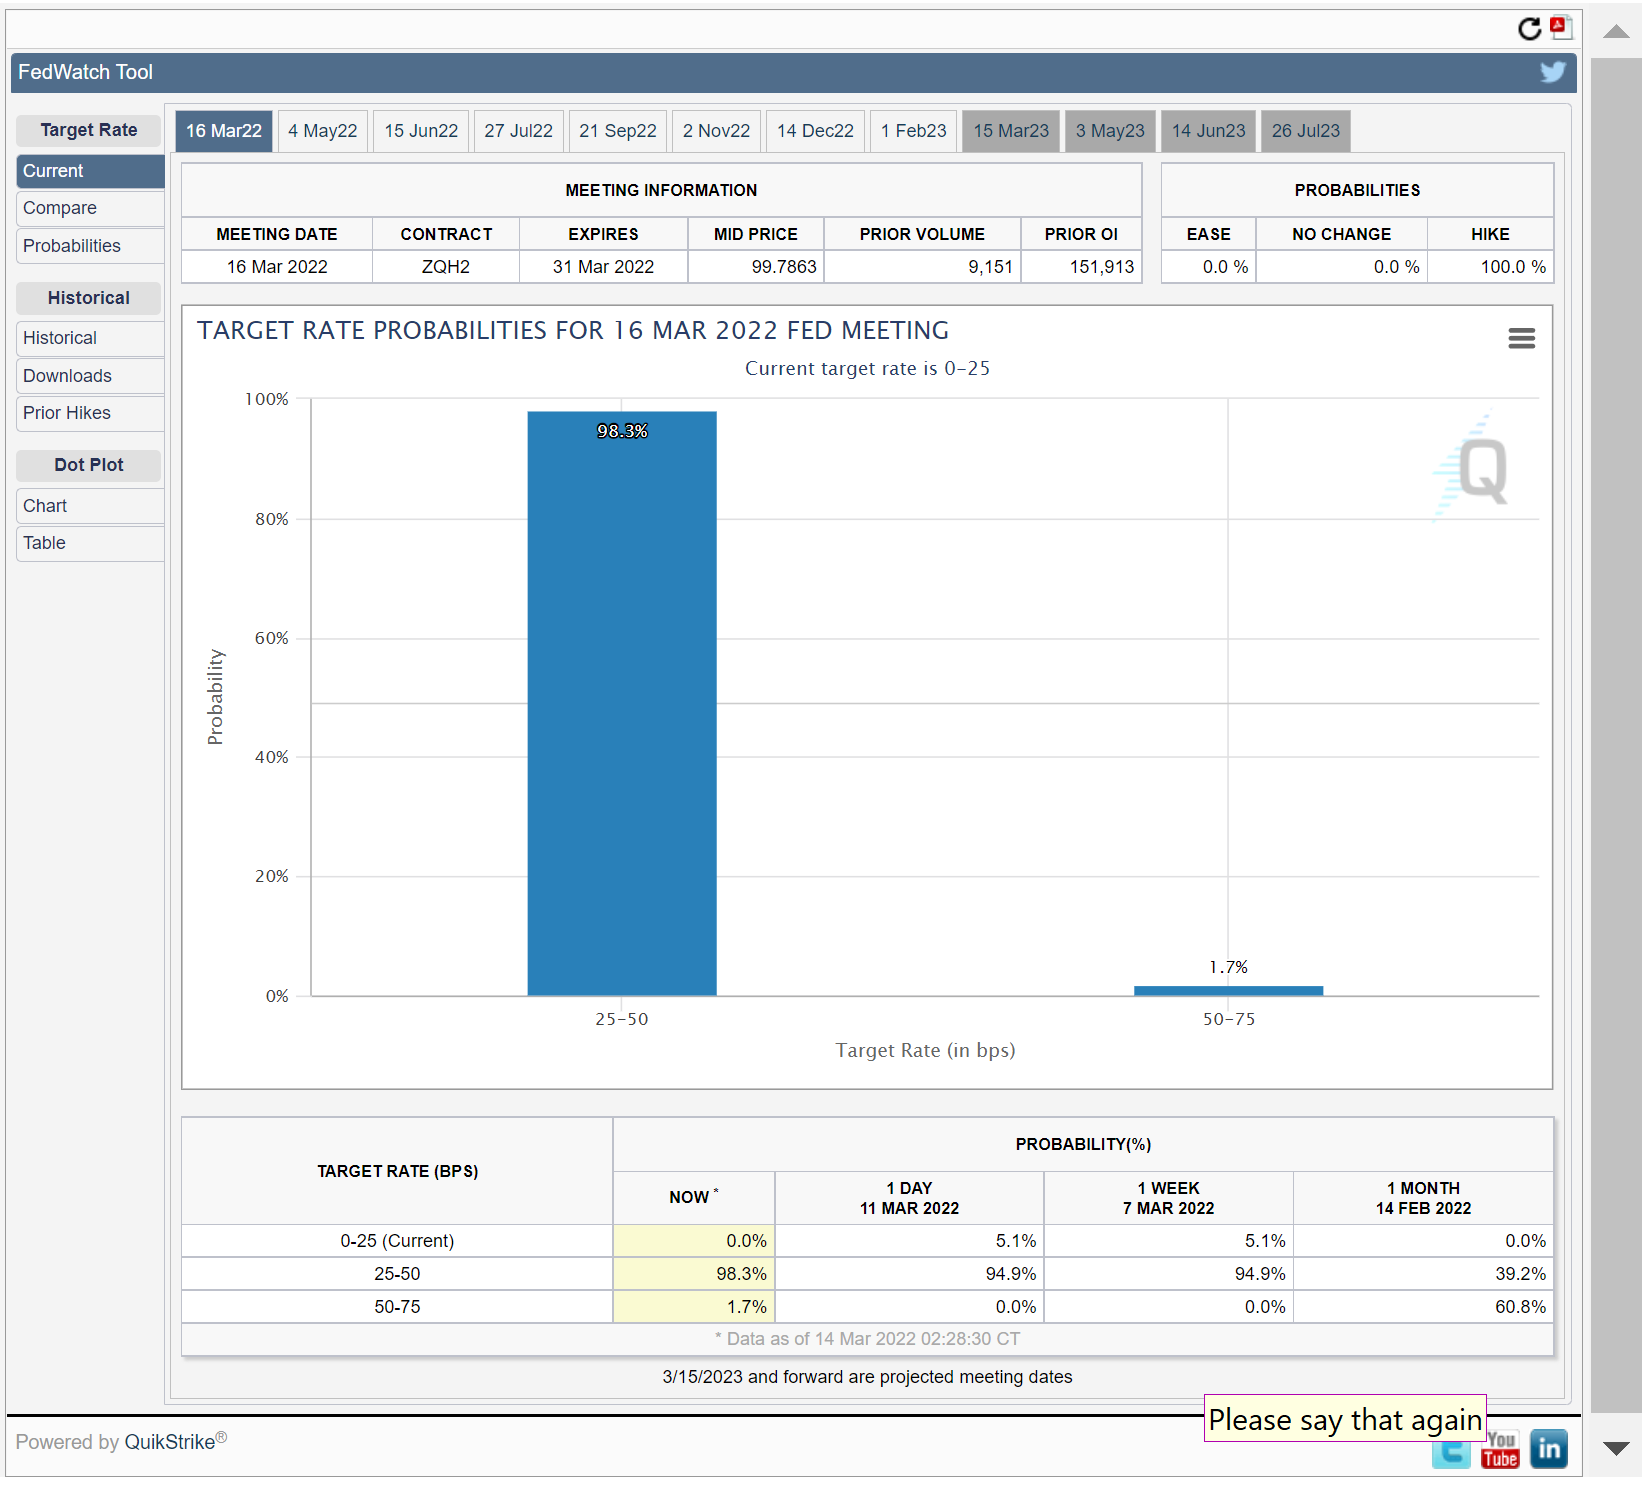This screenshot has width=1649, height=1488.
Task: Click the Twitter bird icon in header
Action: (x=1552, y=72)
